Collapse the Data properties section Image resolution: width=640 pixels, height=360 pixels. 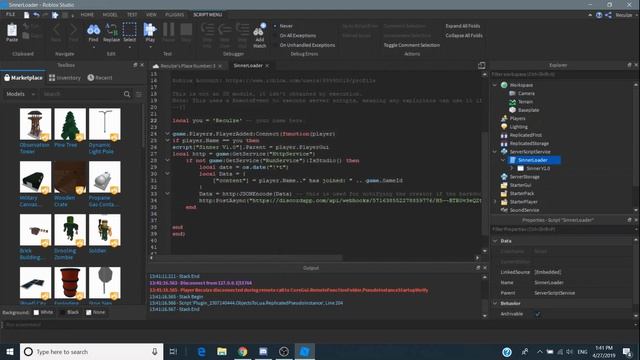coord(495,241)
